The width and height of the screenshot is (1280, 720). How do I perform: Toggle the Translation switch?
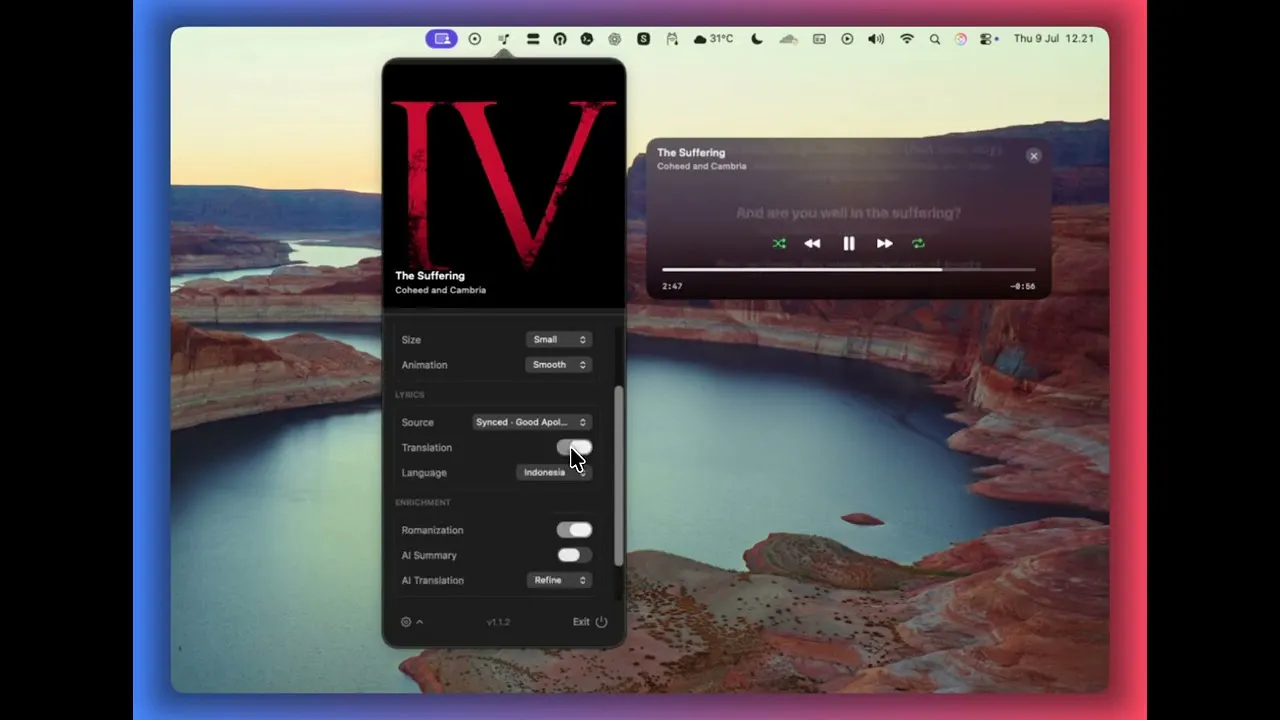pyautogui.click(x=575, y=447)
